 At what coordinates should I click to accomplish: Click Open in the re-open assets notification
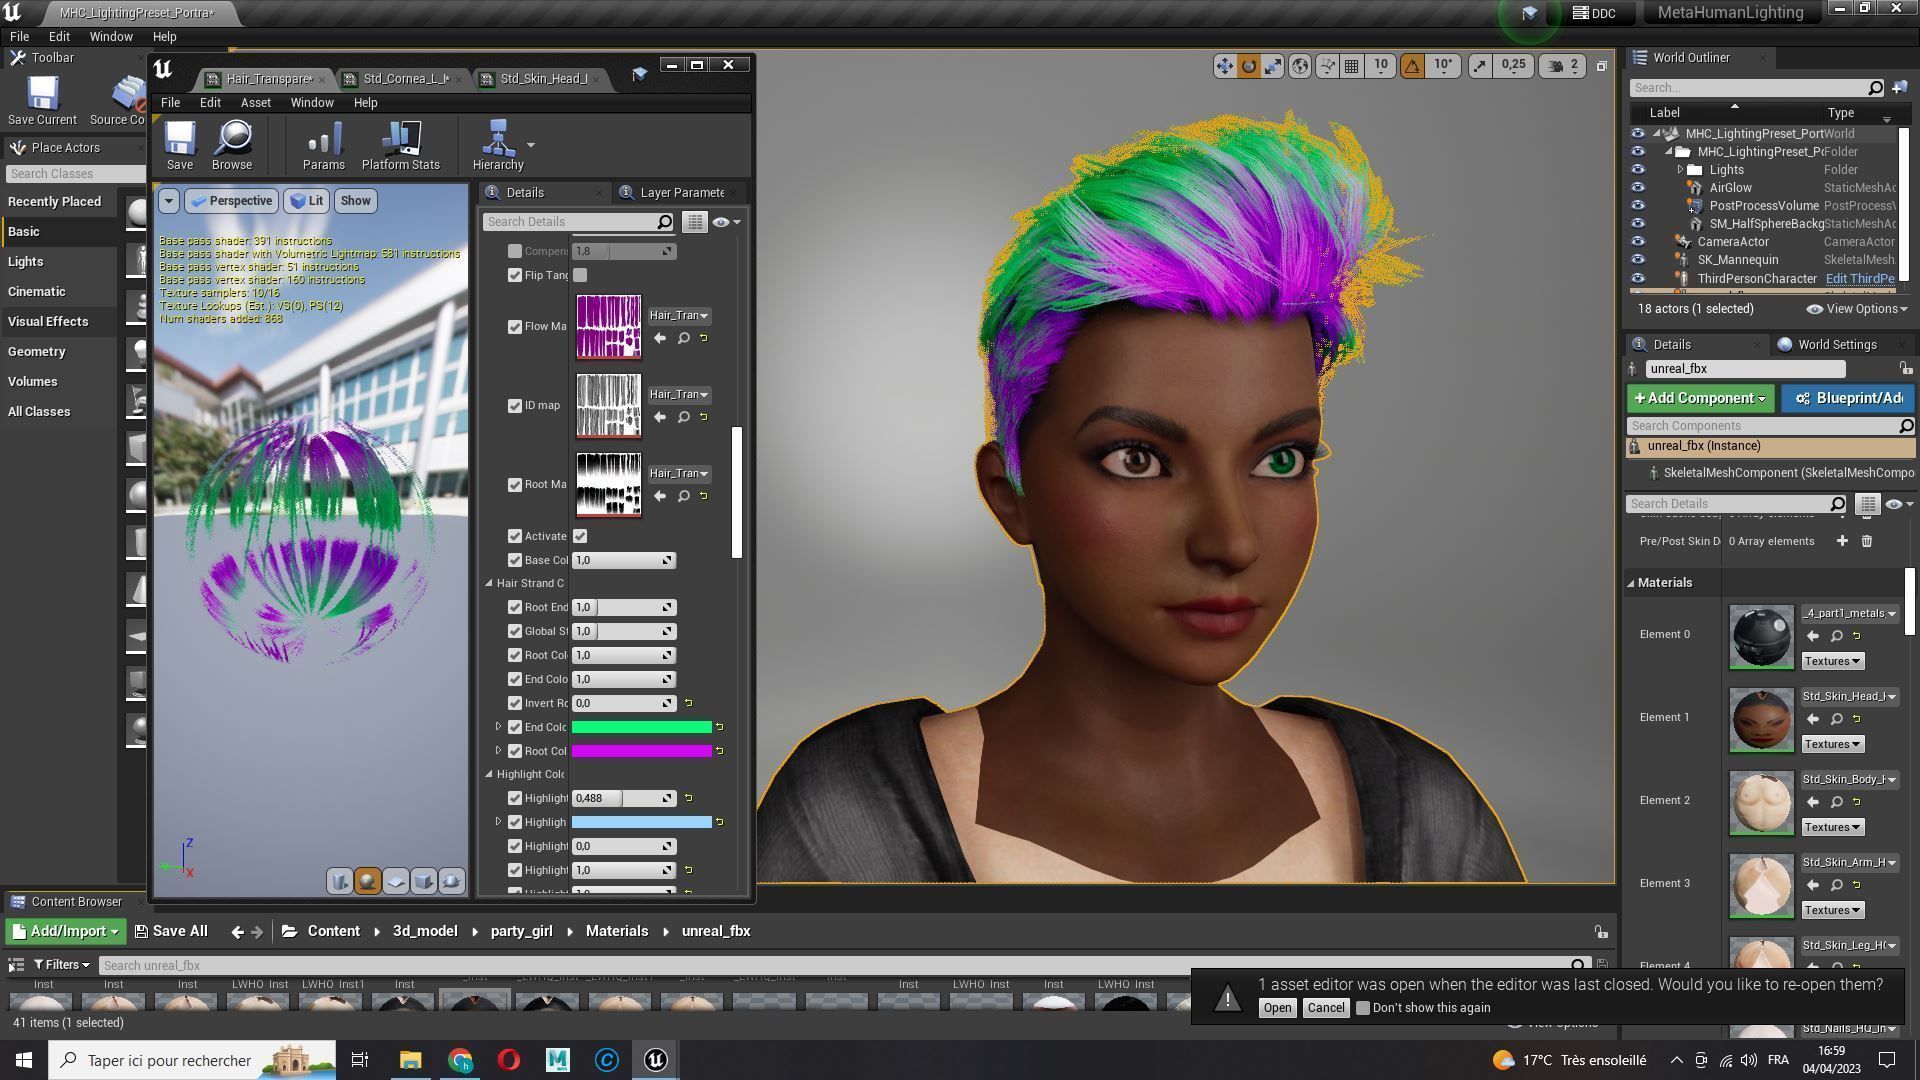[1277, 1008]
